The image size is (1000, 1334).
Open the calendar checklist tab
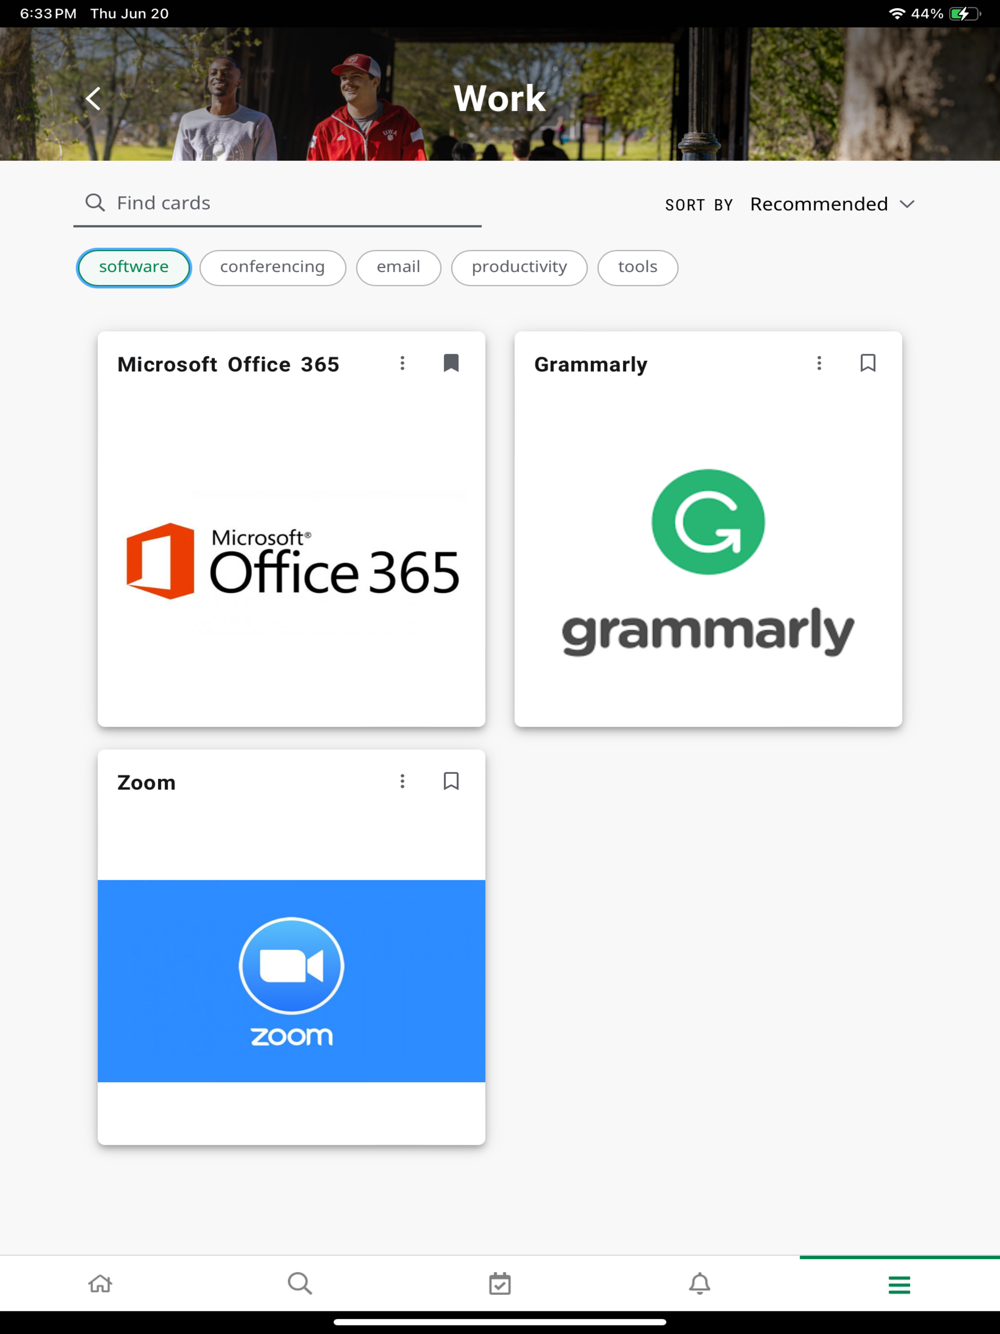point(500,1283)
